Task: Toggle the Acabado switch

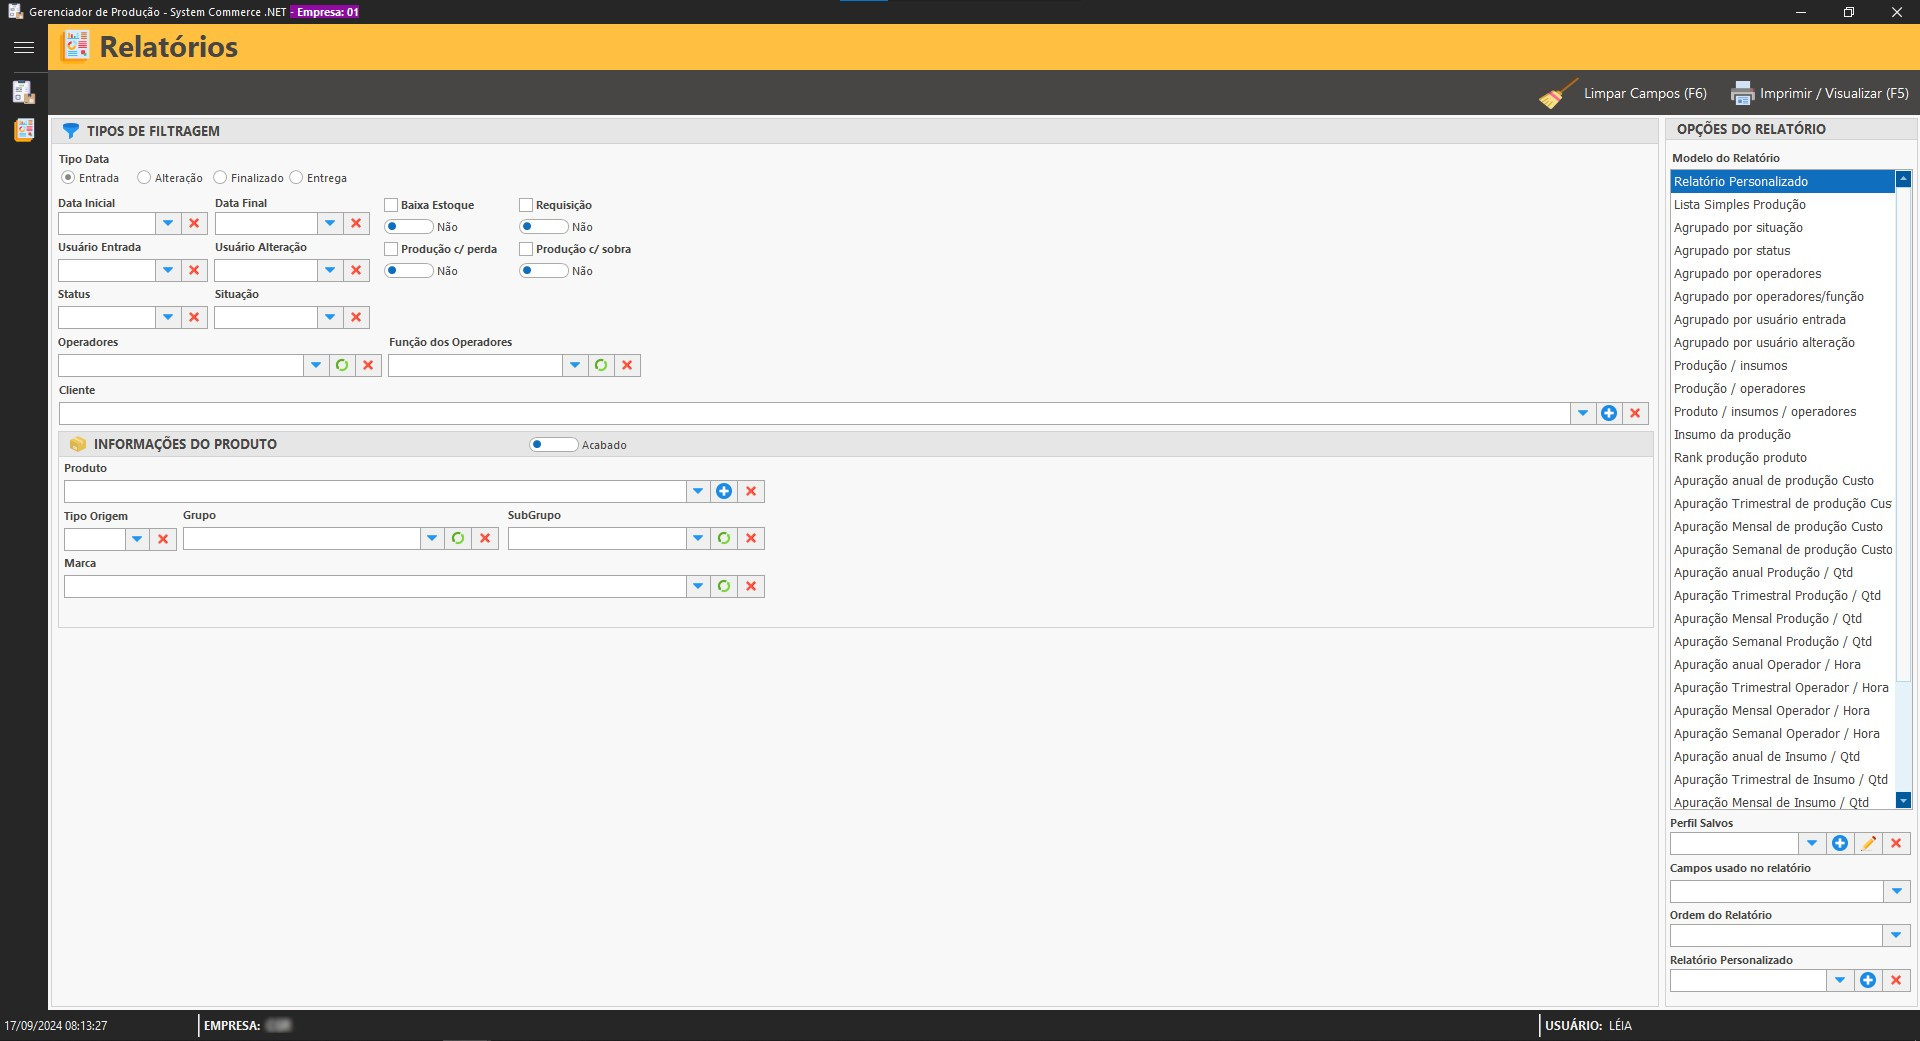Action: pos(553,445)
